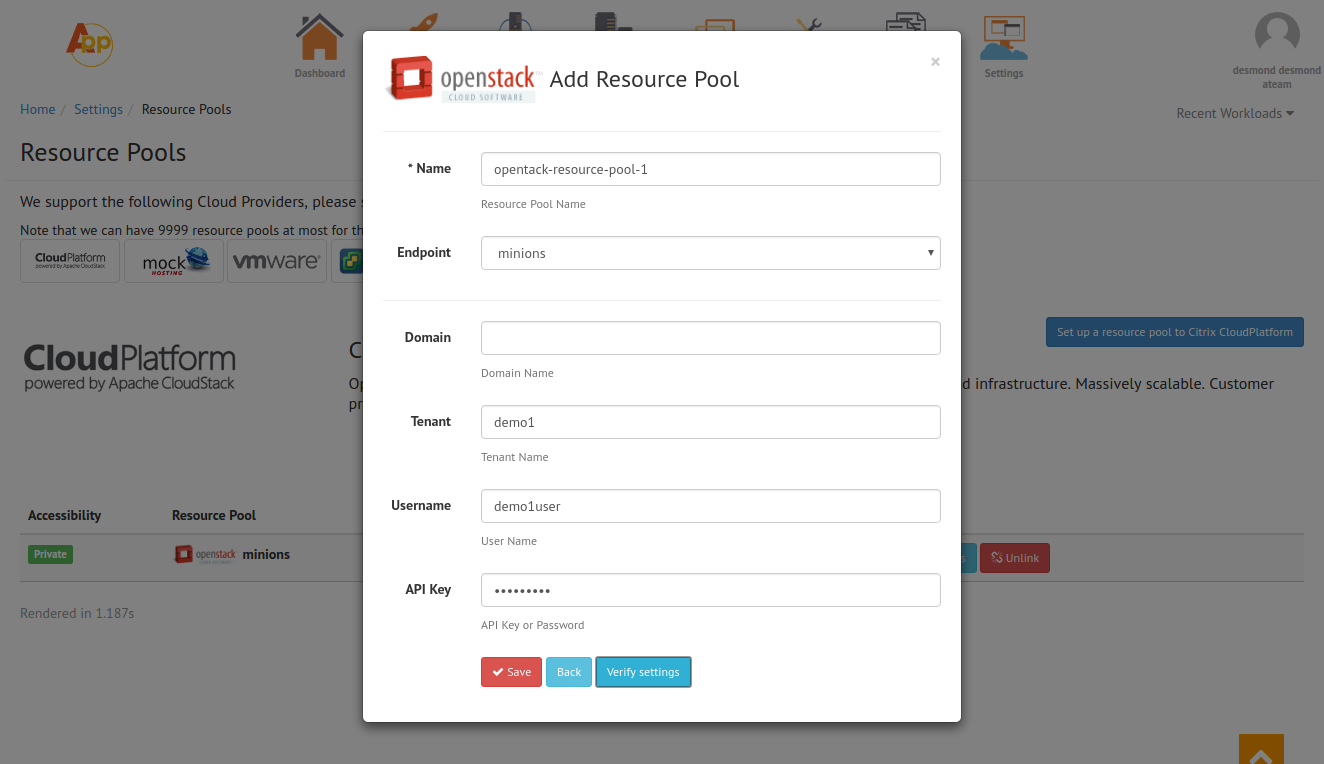Viewport: 1324px width, 764px height.
Task: Select the CloudPlatform provider logo button
Action: click(70, 261)
